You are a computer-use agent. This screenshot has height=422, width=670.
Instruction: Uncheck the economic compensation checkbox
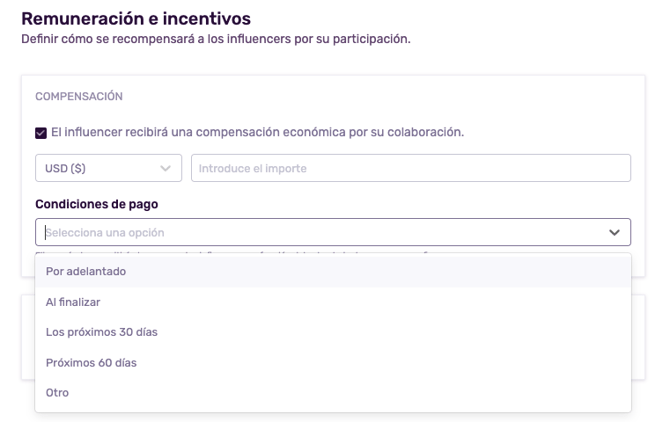pos(41,132)
